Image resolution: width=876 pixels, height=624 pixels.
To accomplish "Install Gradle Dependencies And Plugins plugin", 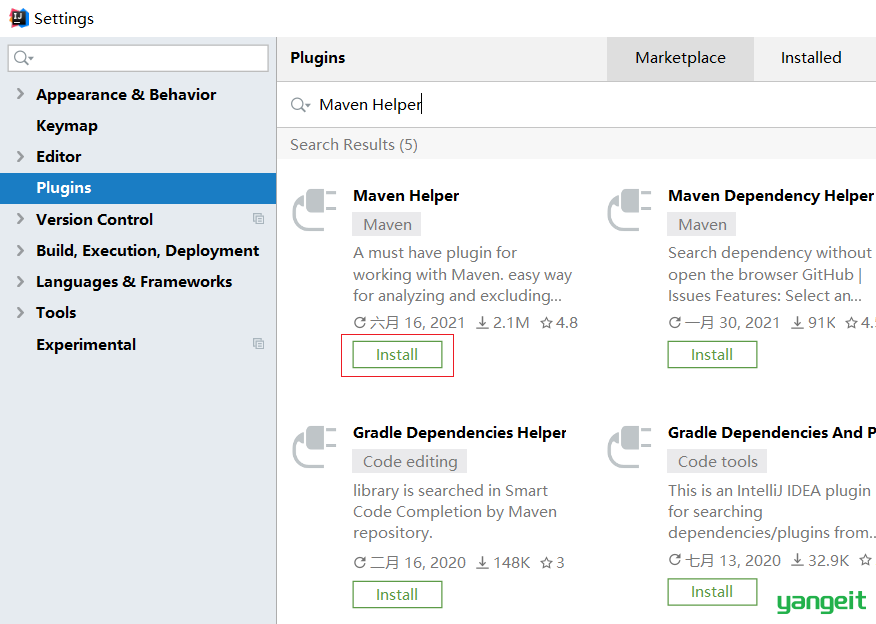I will (x=712, y=592).
